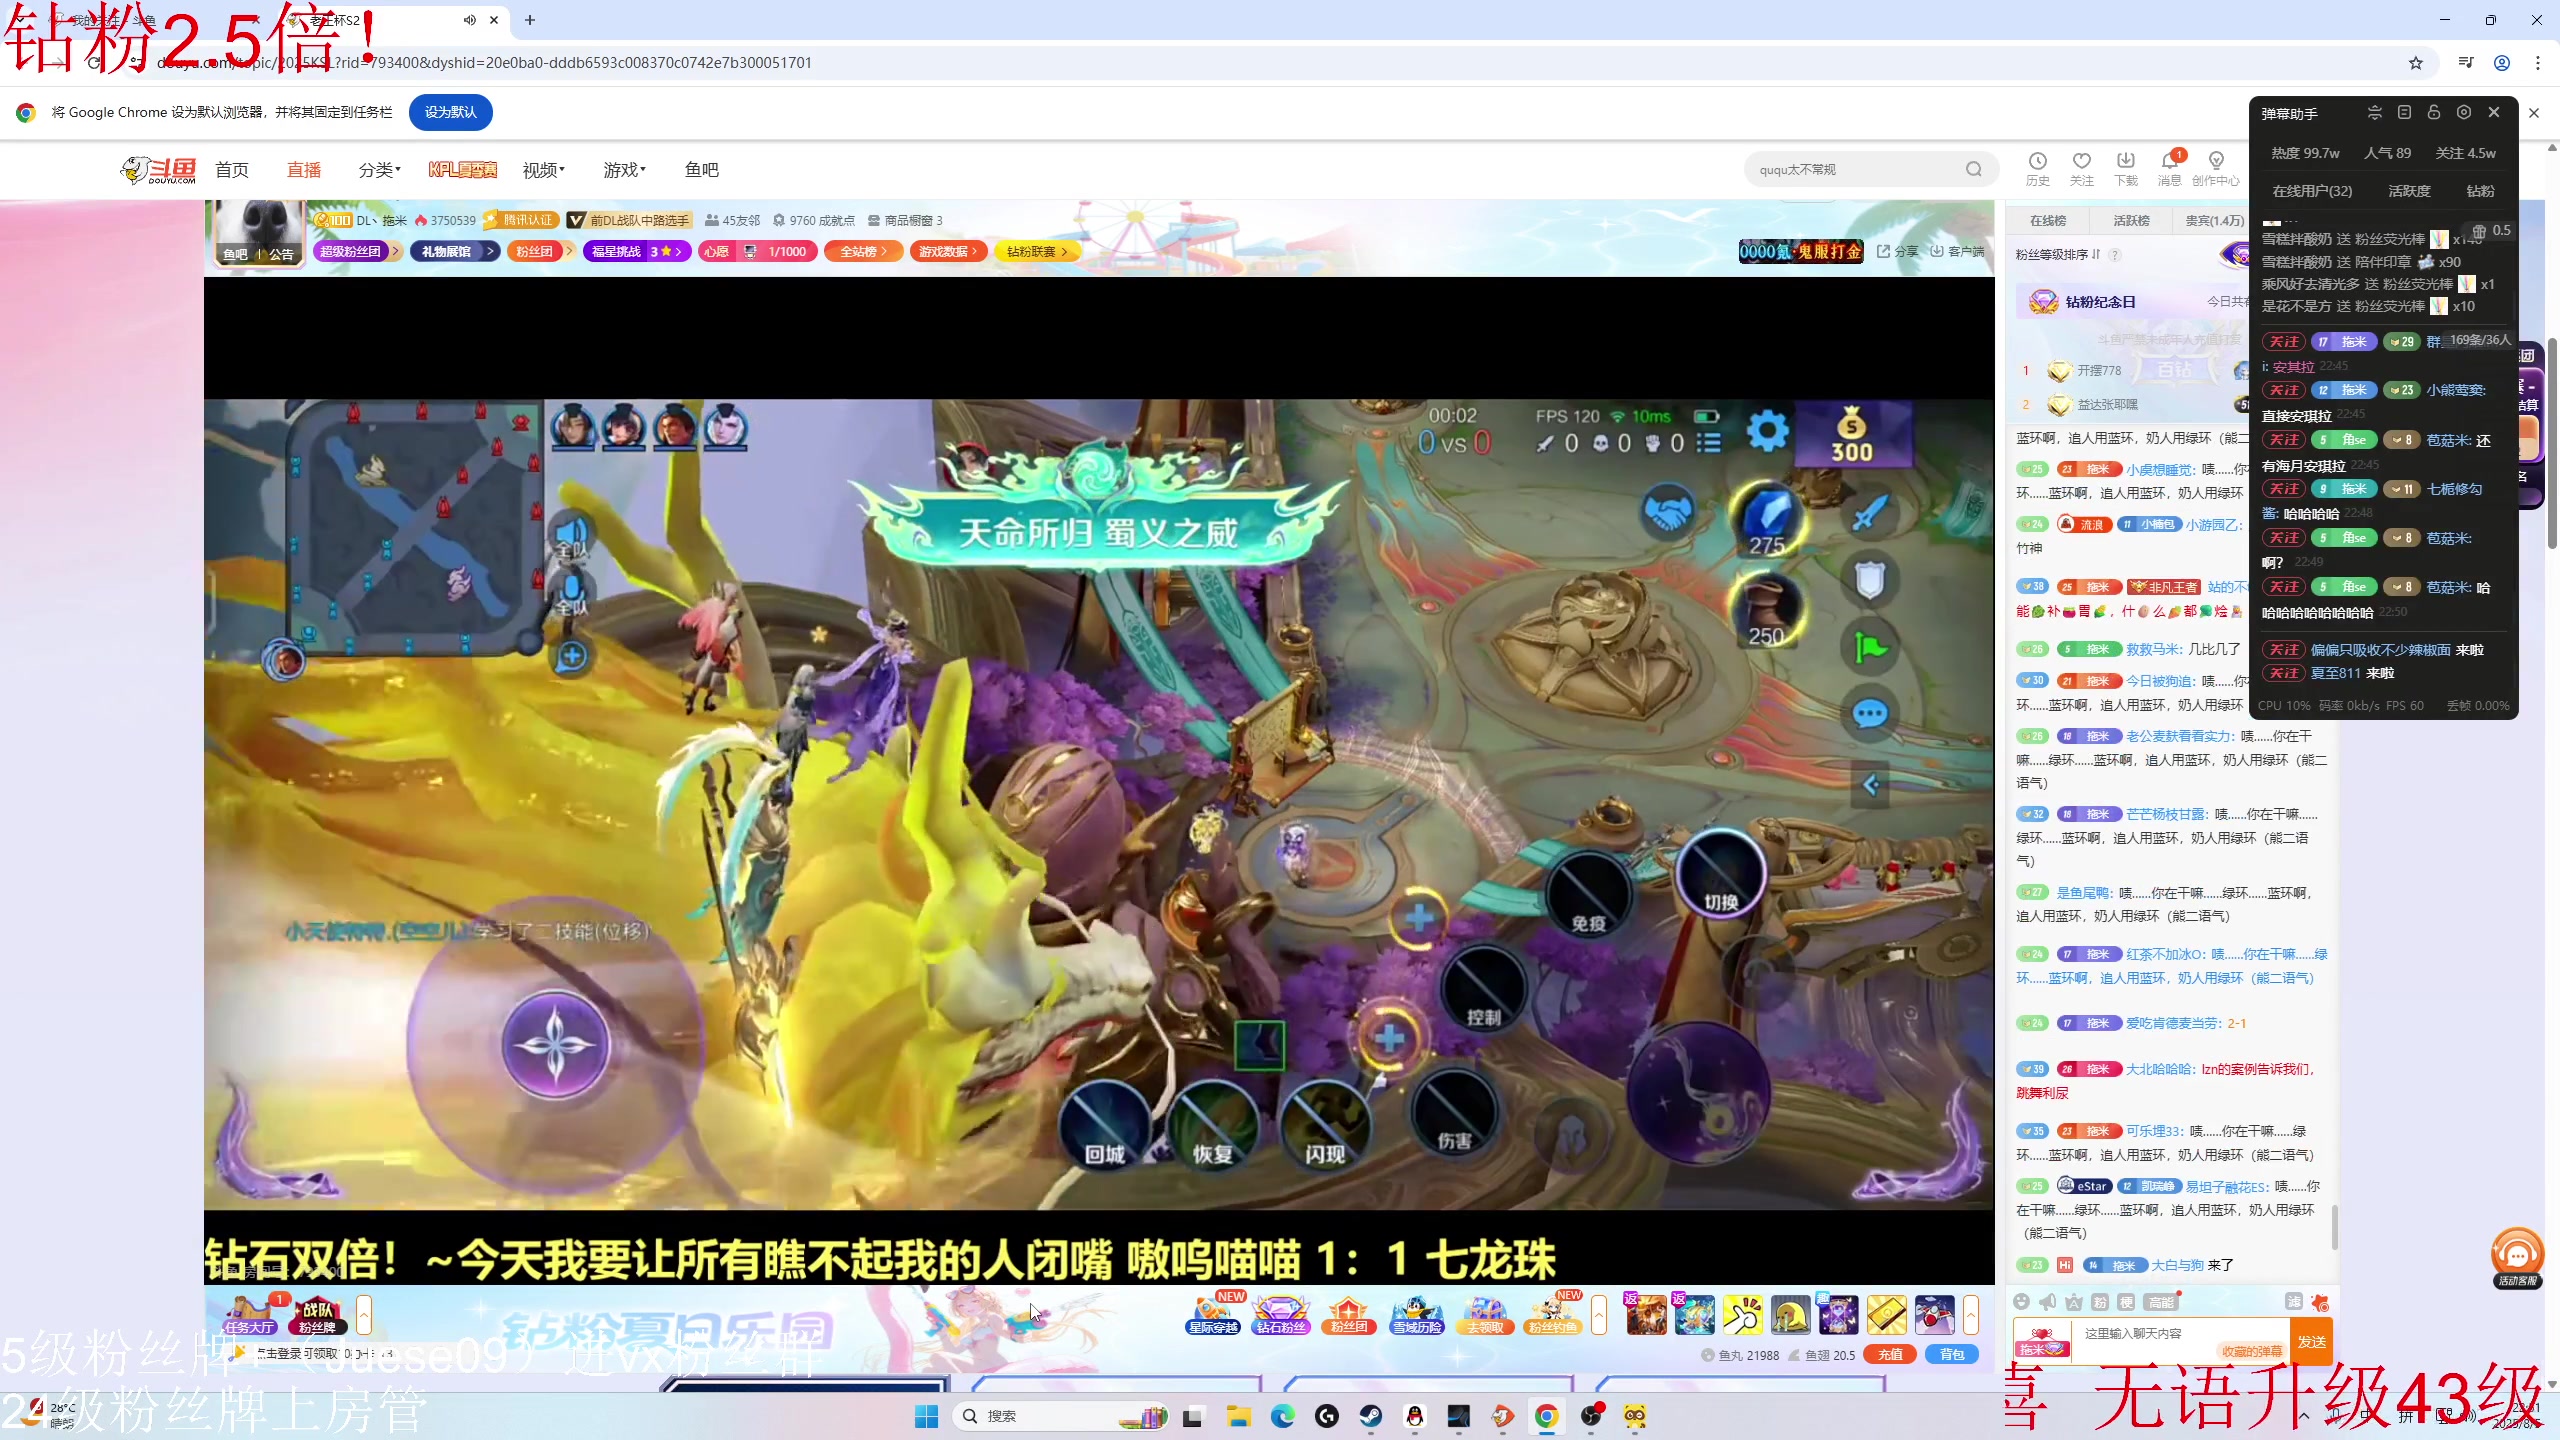Open the 直播 navigation item
Viewport: 2560px width, 1440px height.
[304, 170]
